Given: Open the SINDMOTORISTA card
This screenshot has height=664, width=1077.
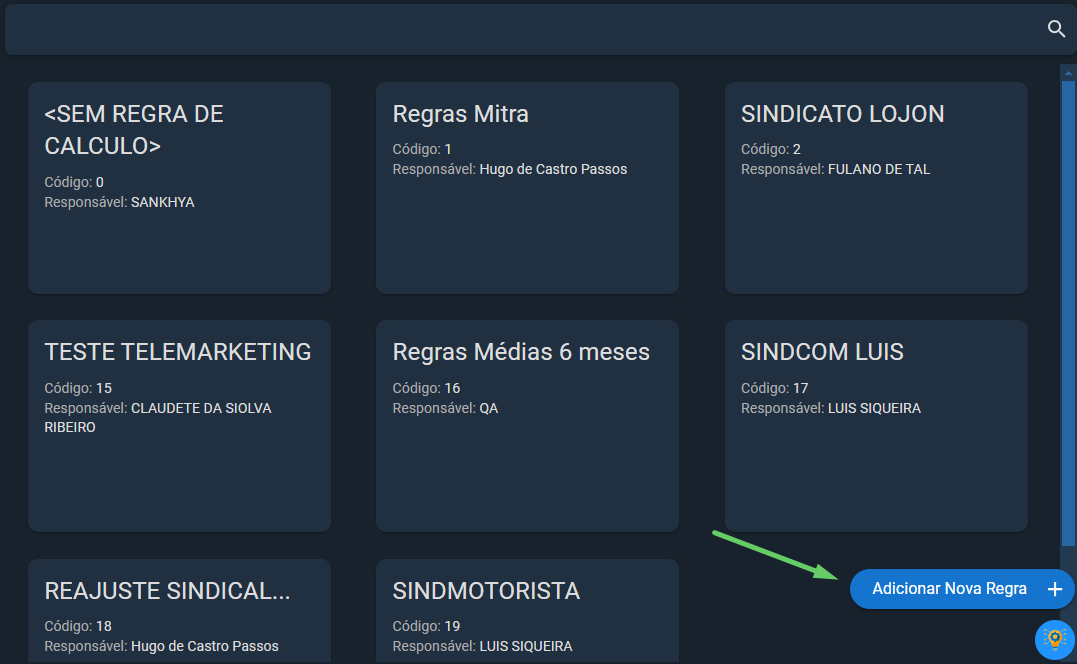Looking at the screenshot, I should pos(528,611).
